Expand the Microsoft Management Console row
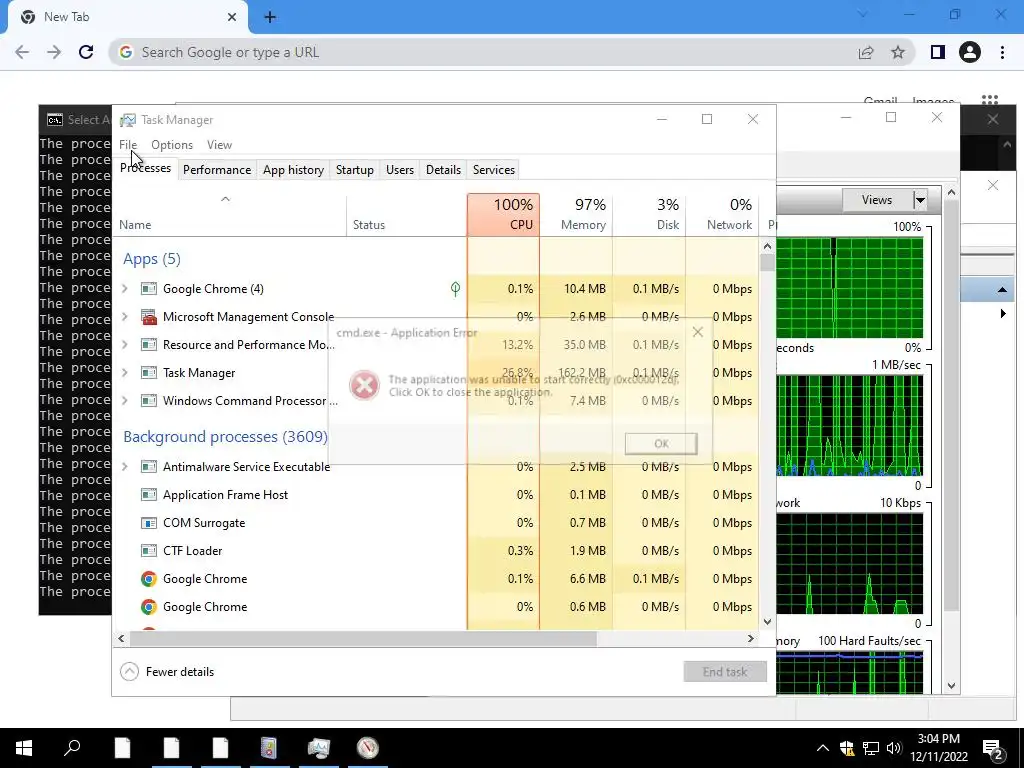 click(125, 317)
